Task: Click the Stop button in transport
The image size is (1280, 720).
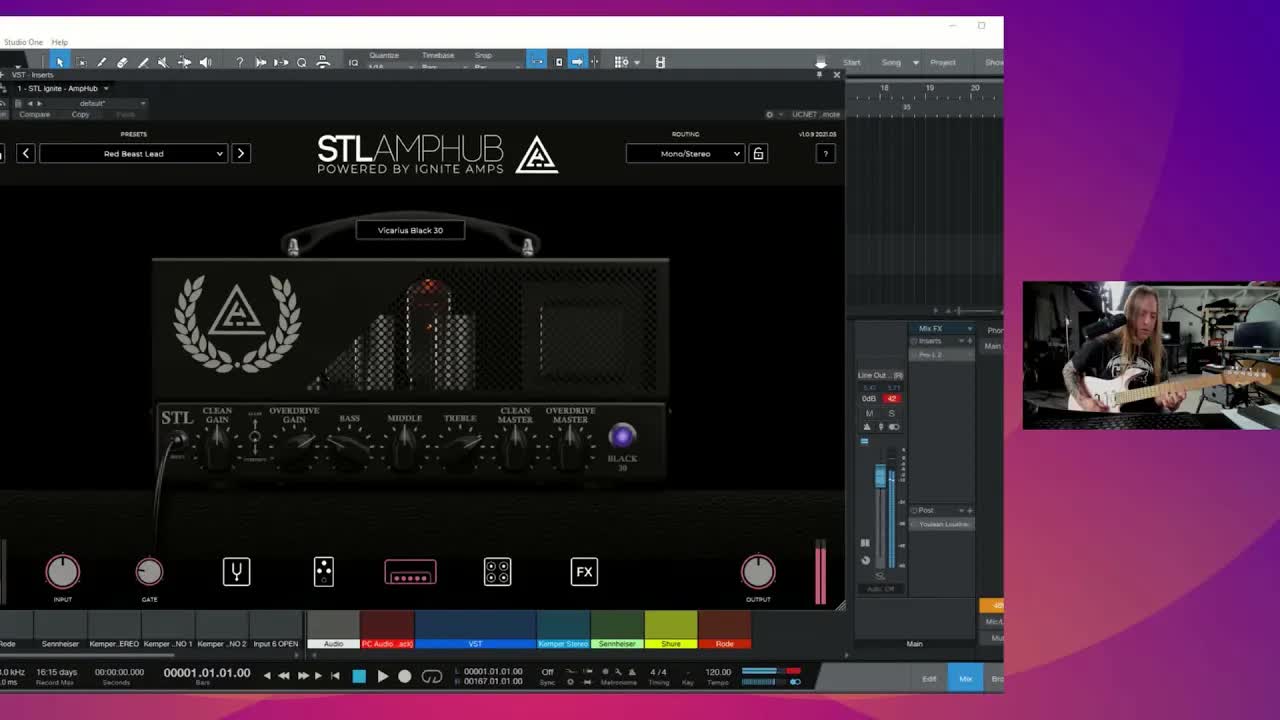Action: 360,677
